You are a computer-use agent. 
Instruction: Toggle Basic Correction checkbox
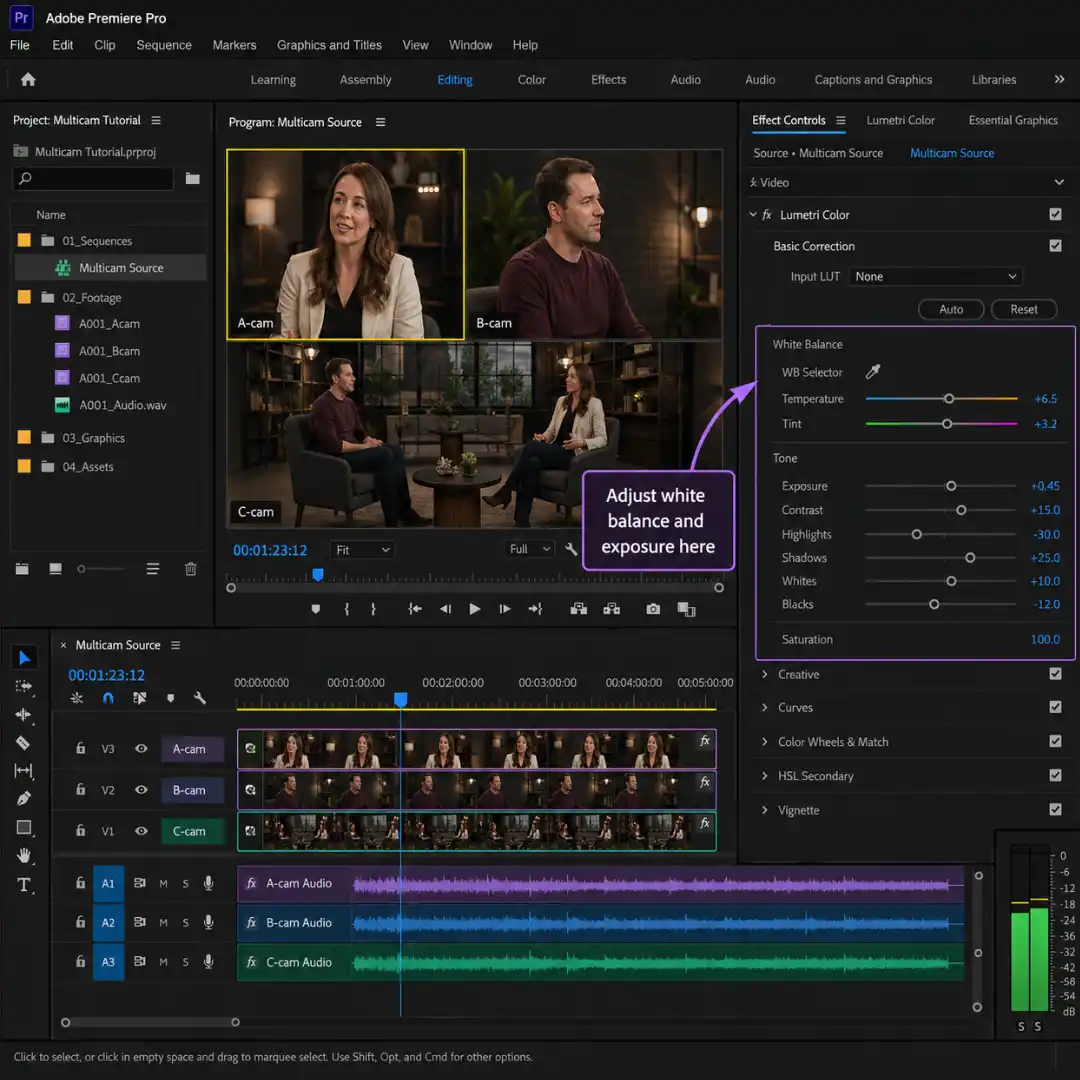pos(1055,246)
